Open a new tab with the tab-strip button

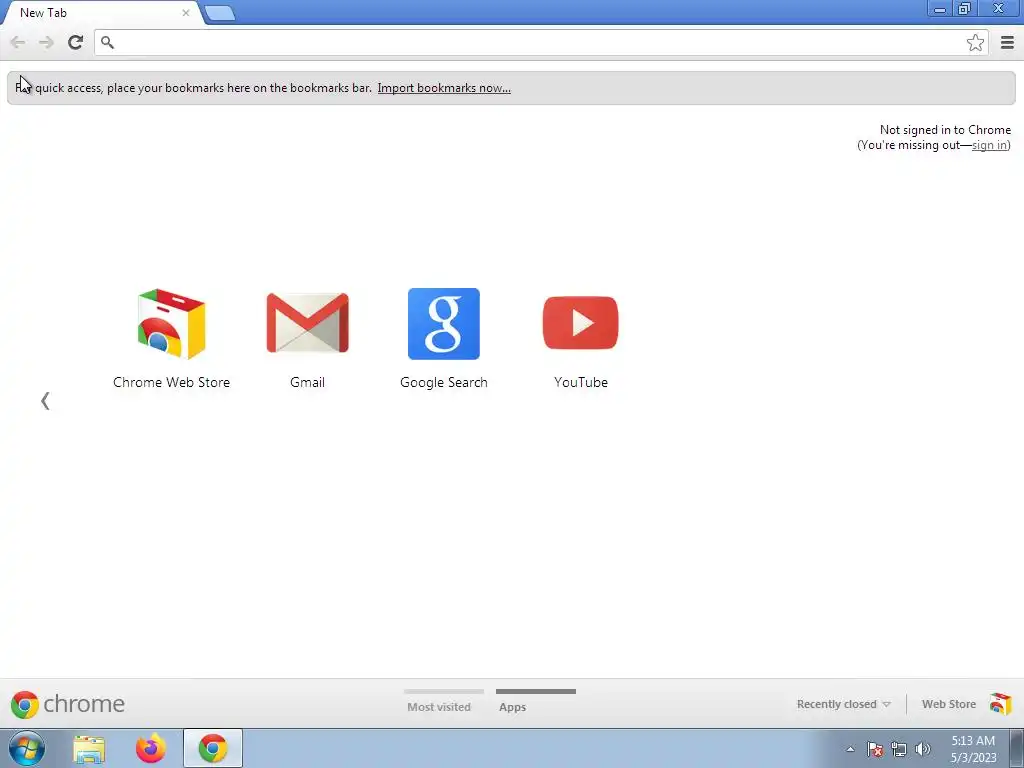pyautogui.click(x=219, y=13)
